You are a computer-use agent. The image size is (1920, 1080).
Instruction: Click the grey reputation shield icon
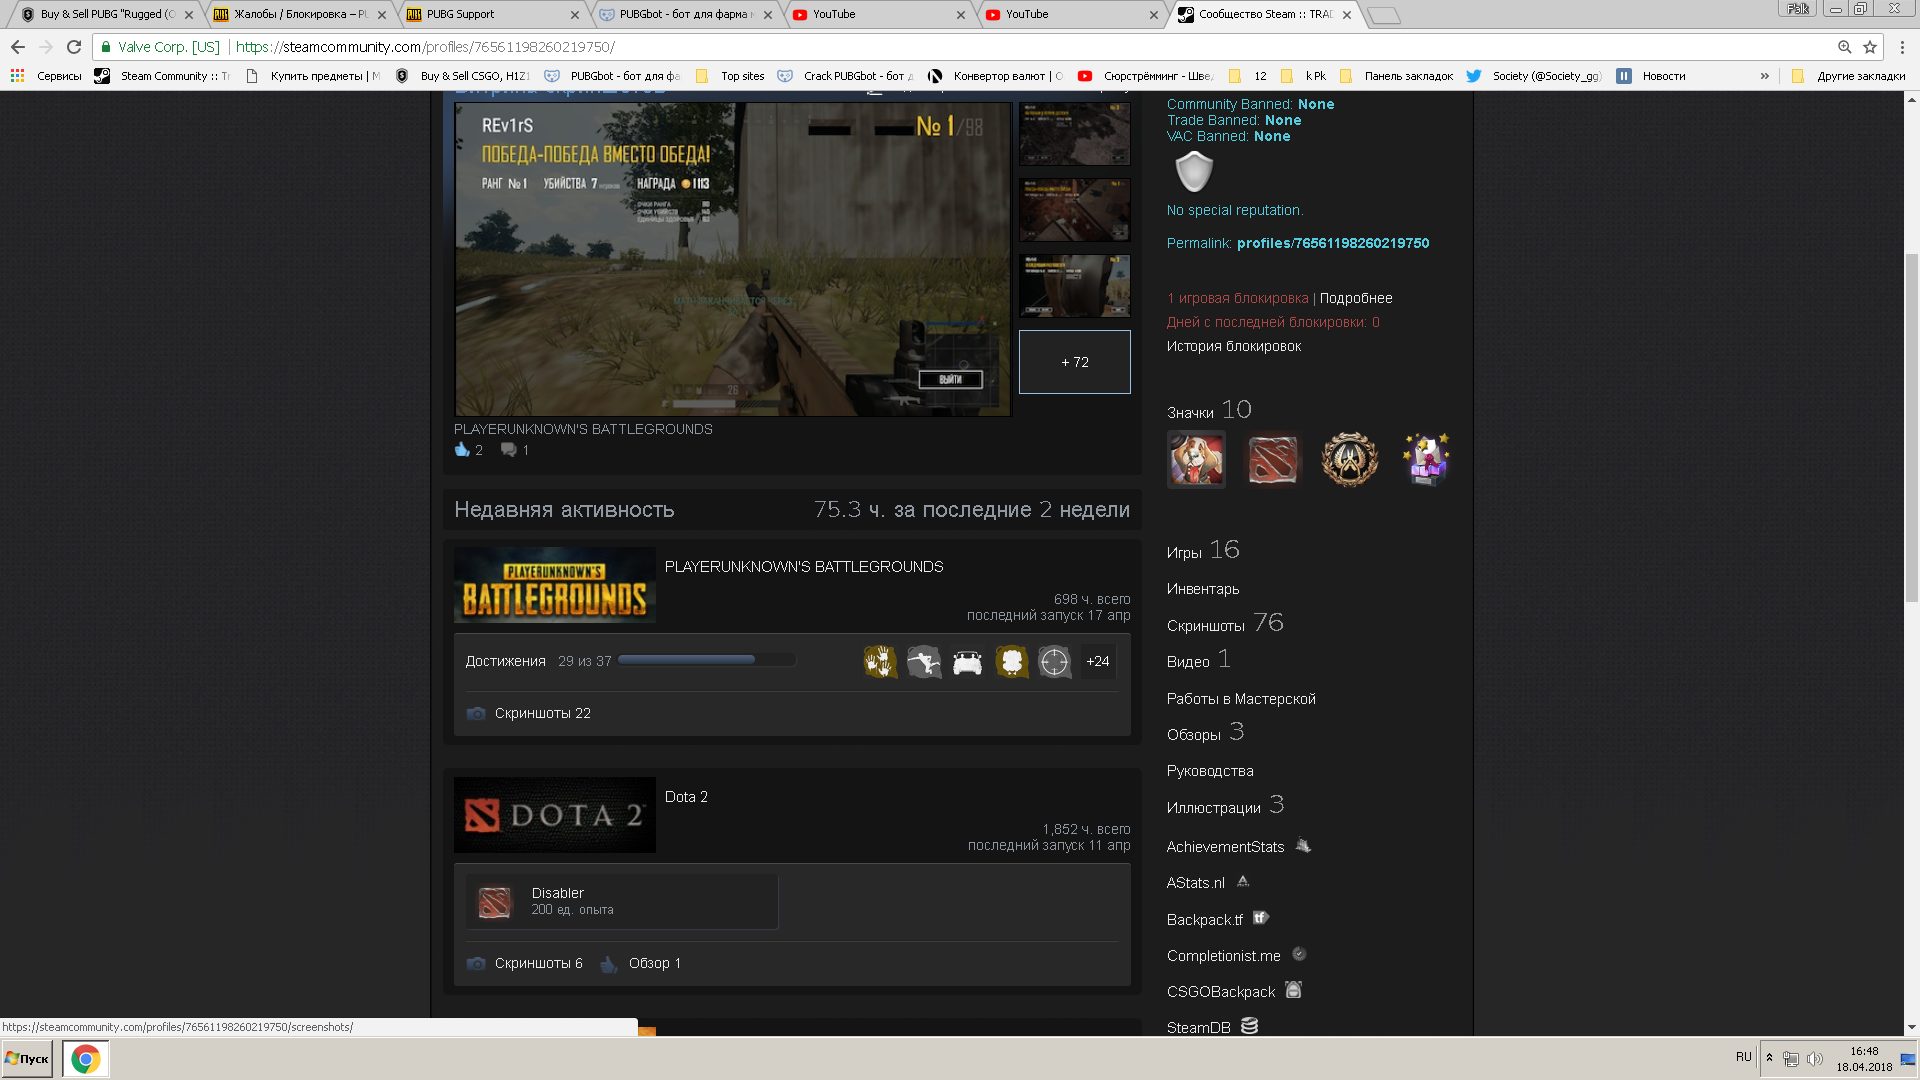1194,171
